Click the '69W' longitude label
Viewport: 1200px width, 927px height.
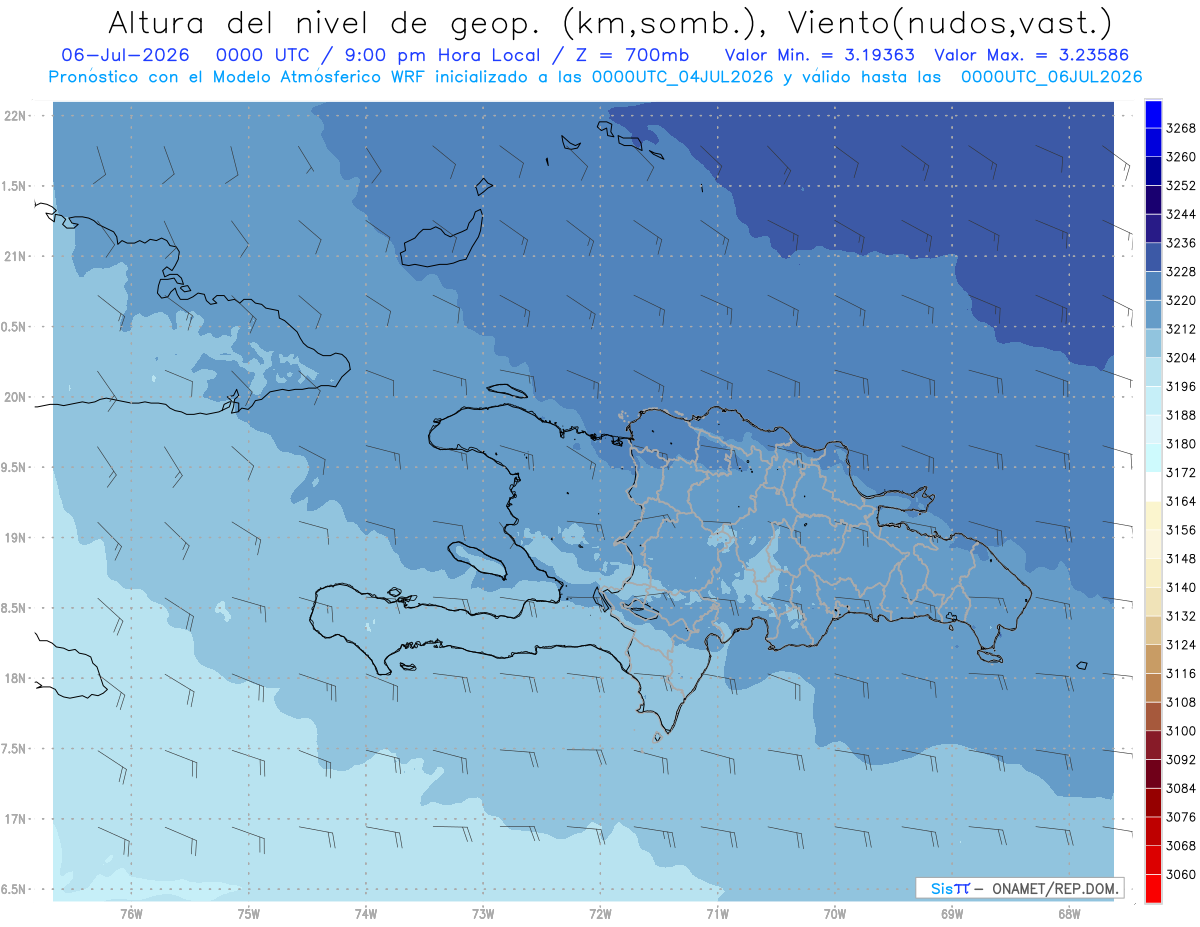tap(952, 913)
